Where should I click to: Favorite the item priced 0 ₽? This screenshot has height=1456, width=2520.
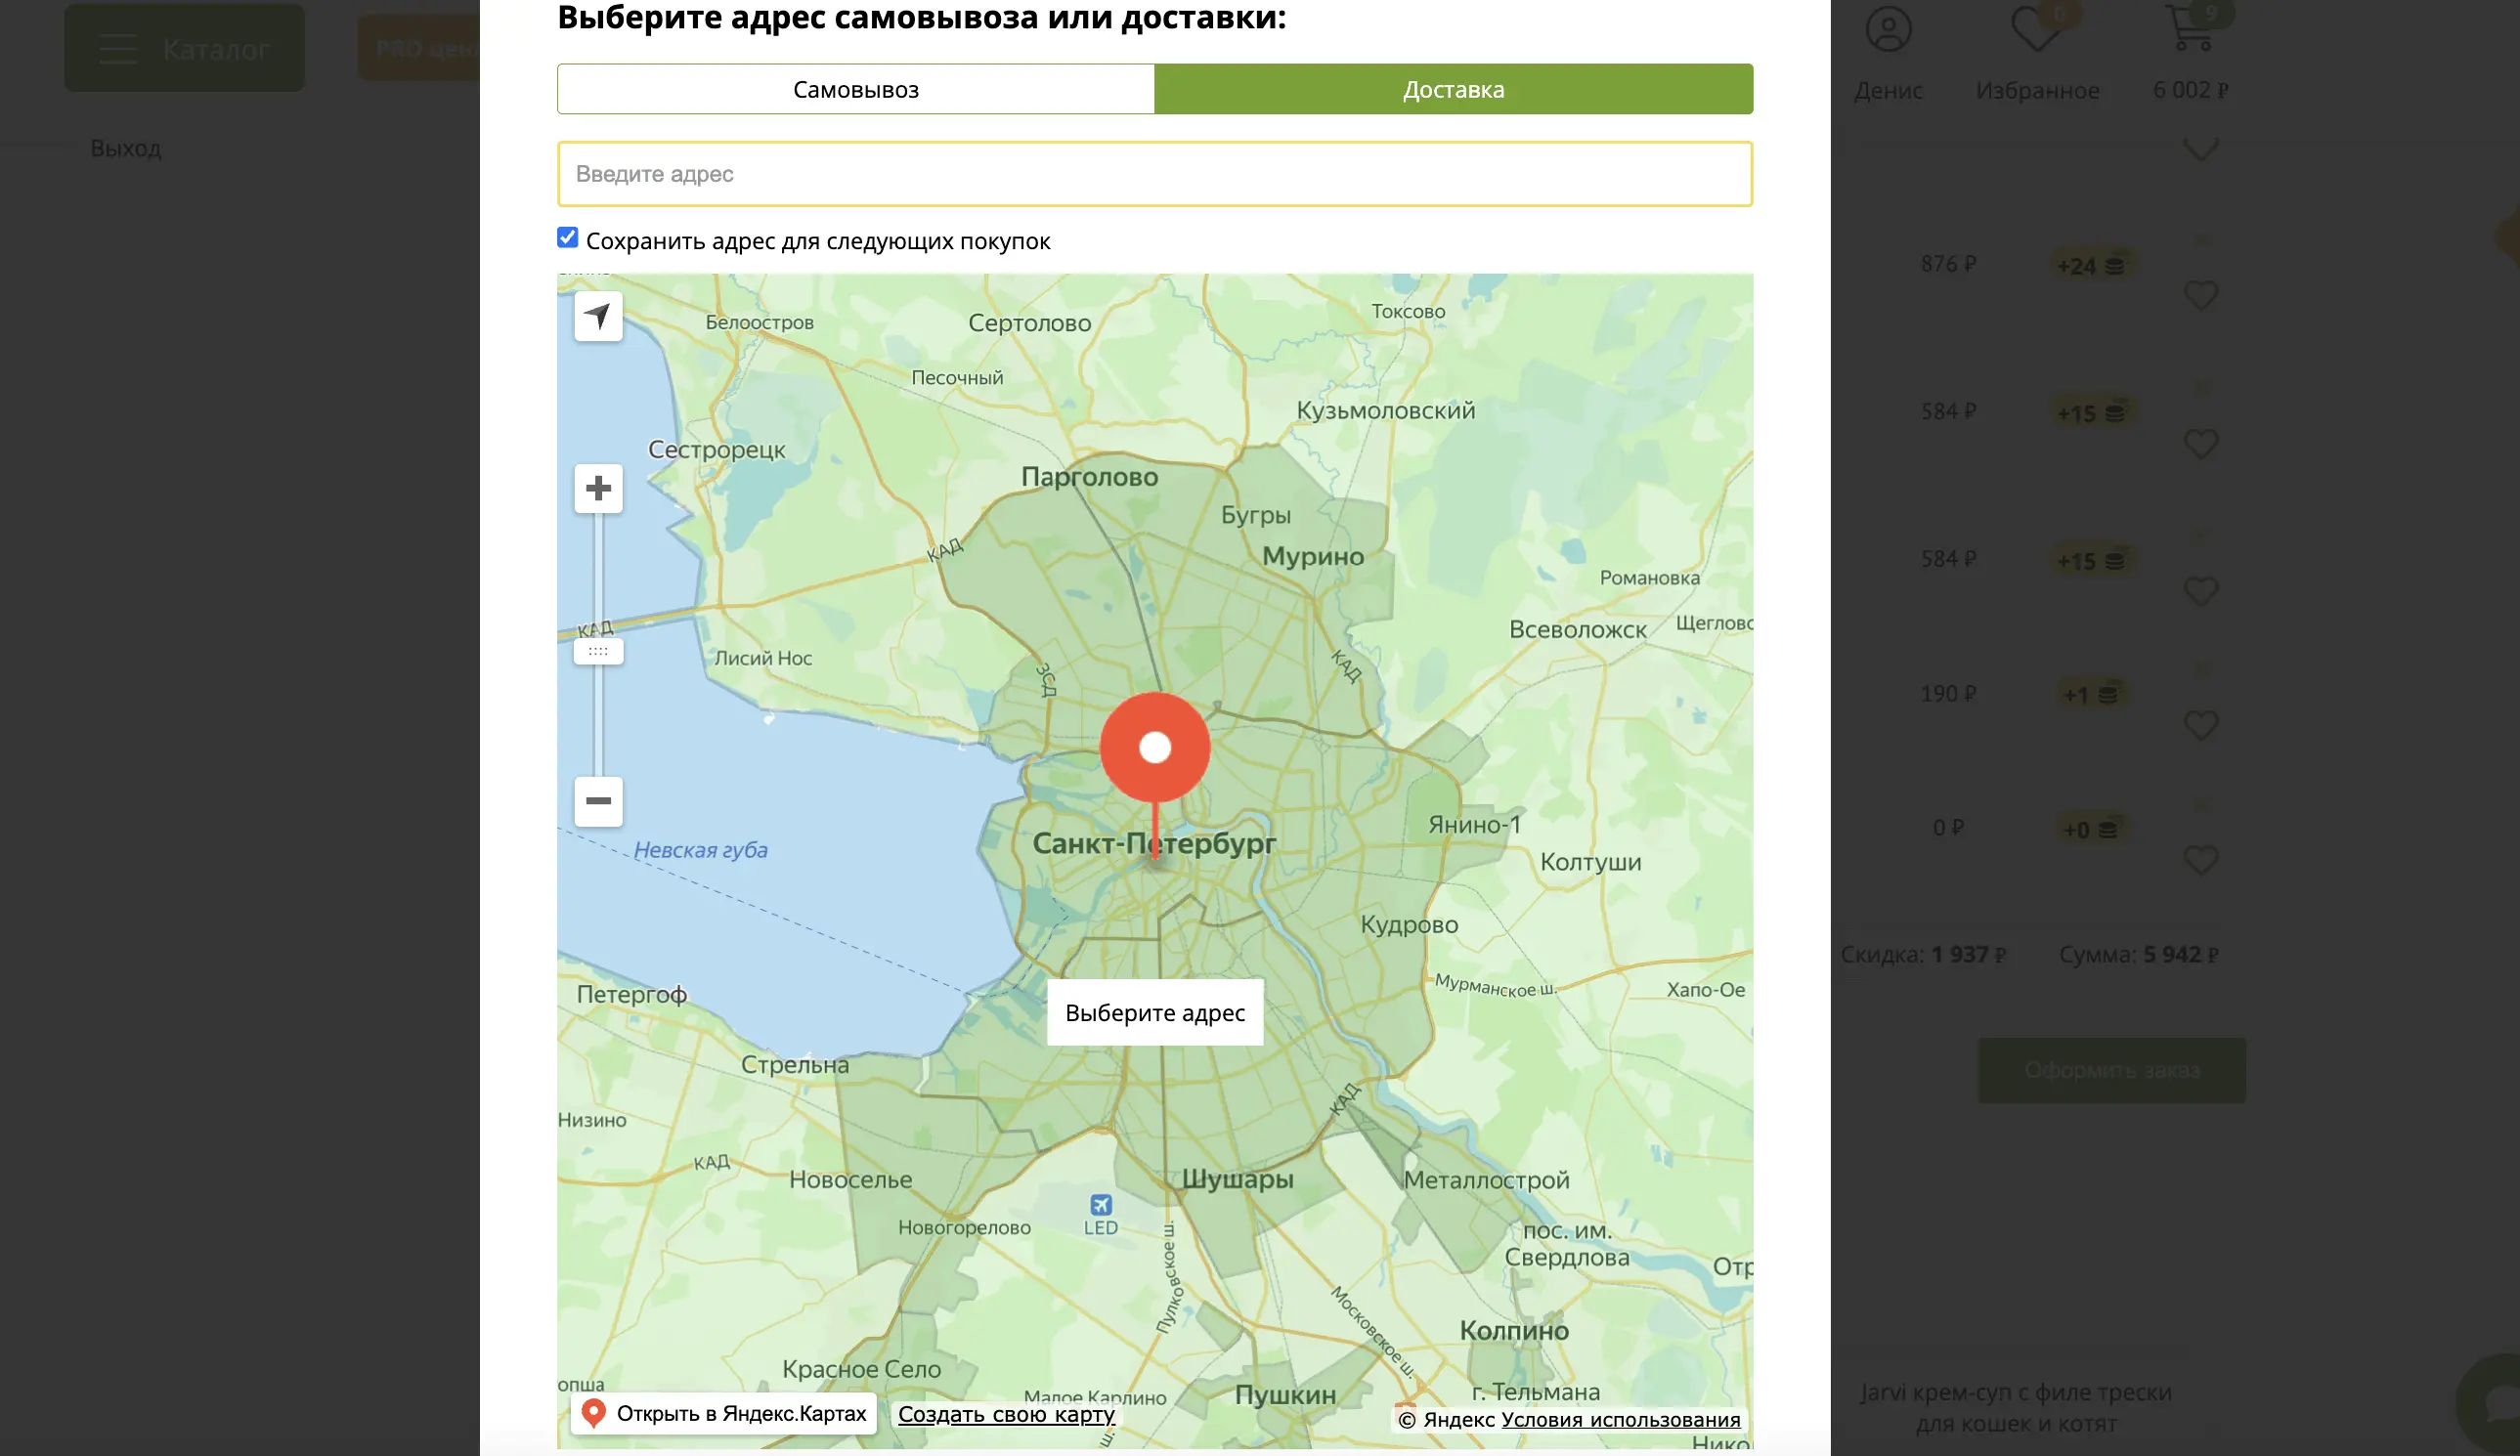[2201, 859]
